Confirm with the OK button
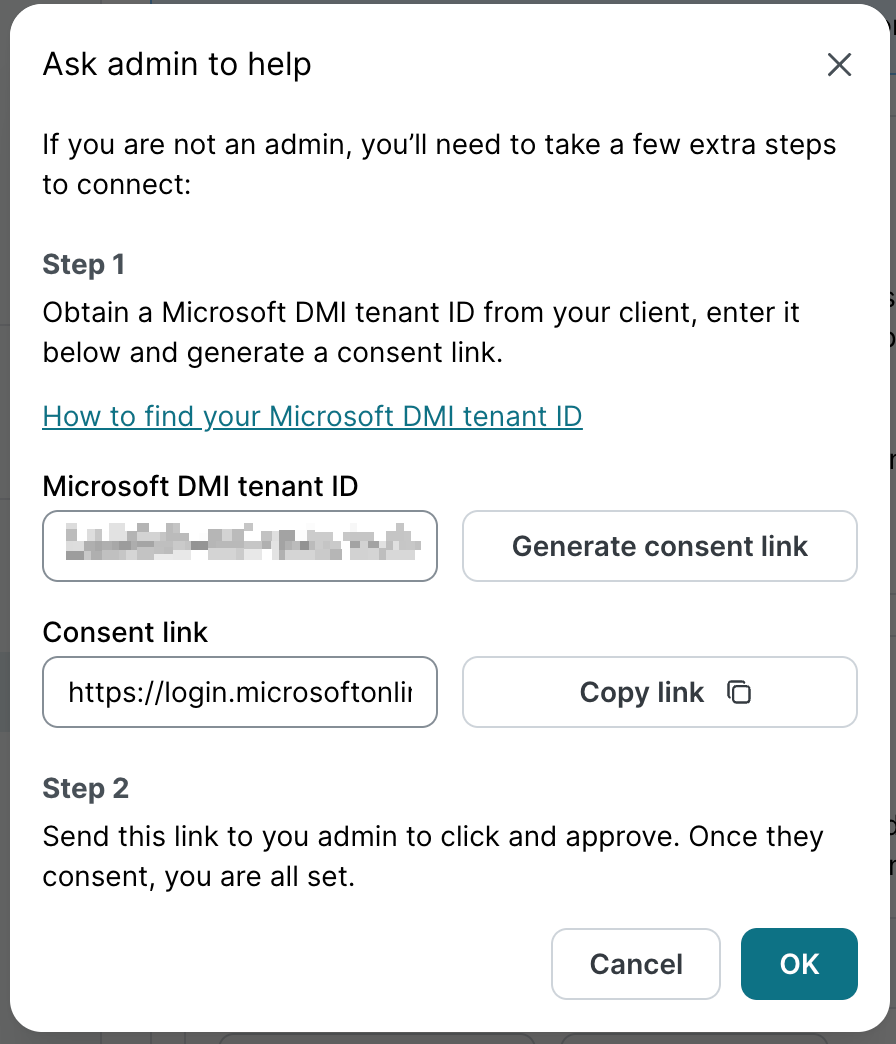 (799, 964)
